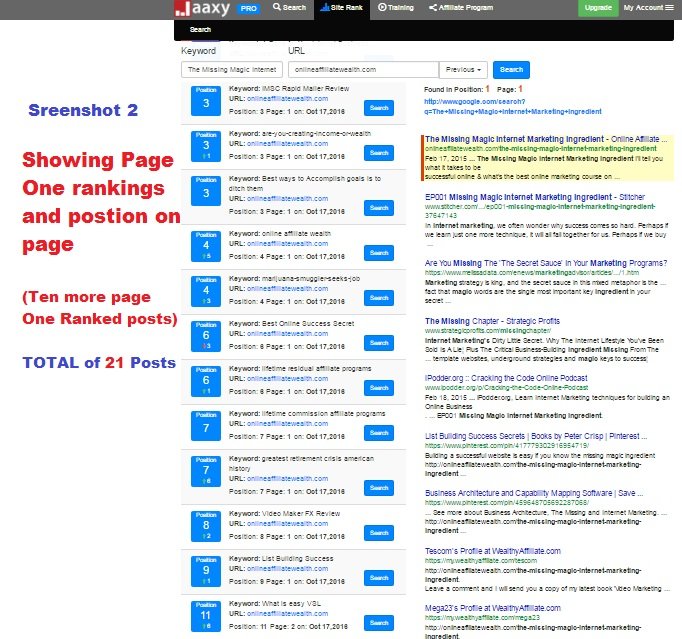
Task: Open the Search menu in top navigation
Action: click(x=289, y=7)
